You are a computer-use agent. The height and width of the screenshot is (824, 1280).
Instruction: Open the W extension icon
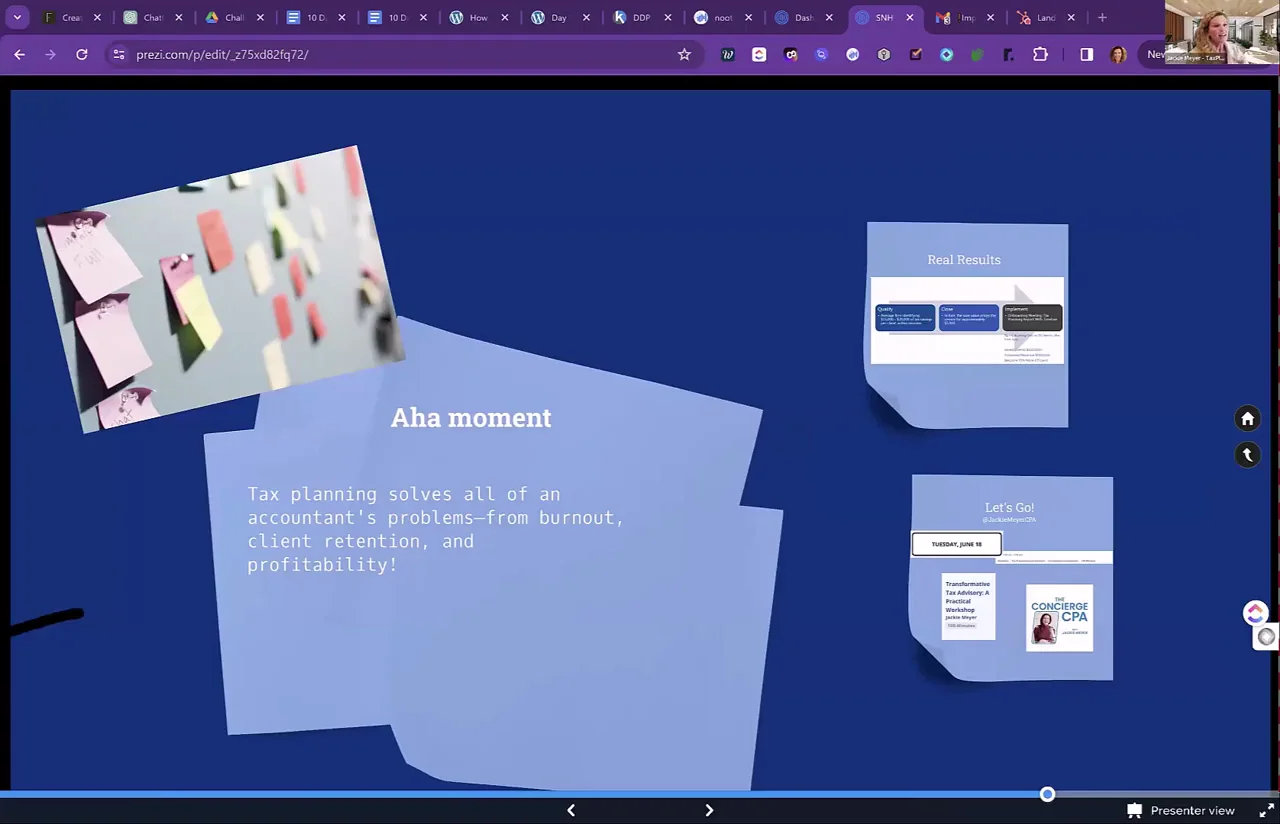(727, 55)
